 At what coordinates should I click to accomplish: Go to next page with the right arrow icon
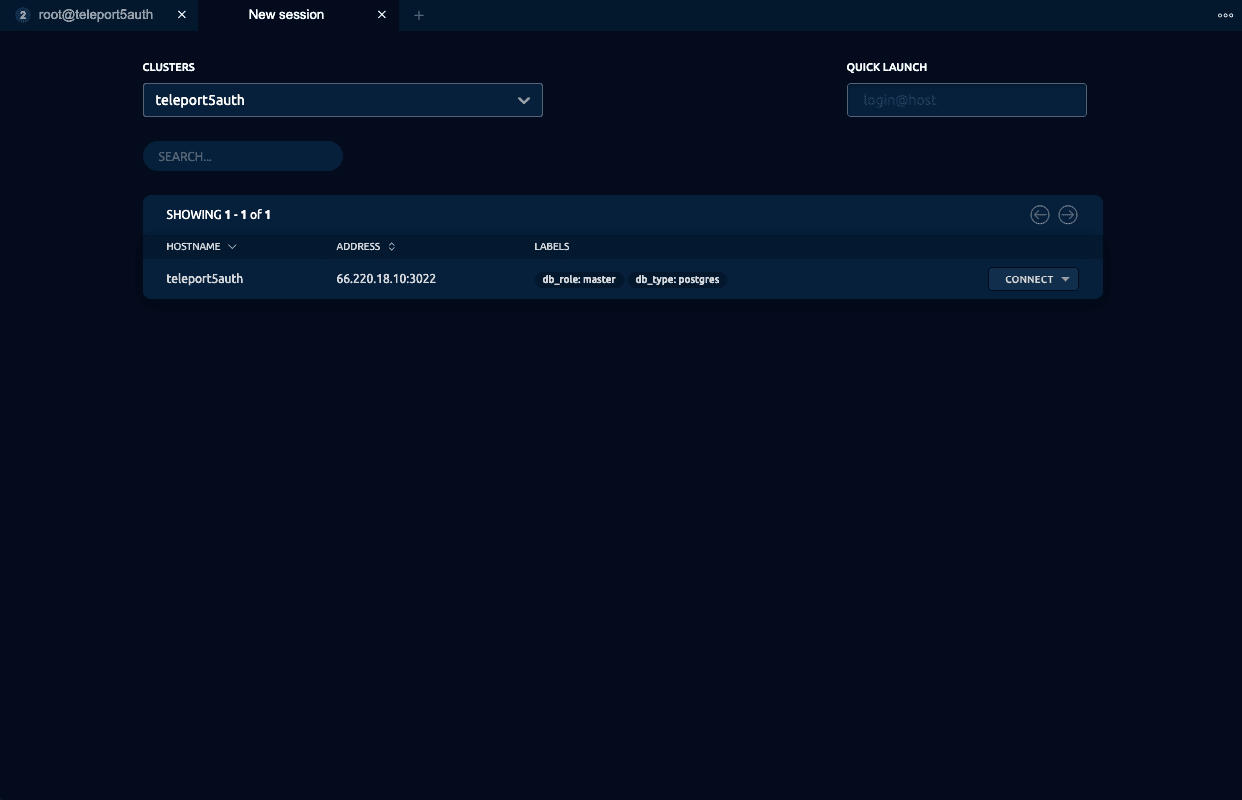coord(1068,214)
